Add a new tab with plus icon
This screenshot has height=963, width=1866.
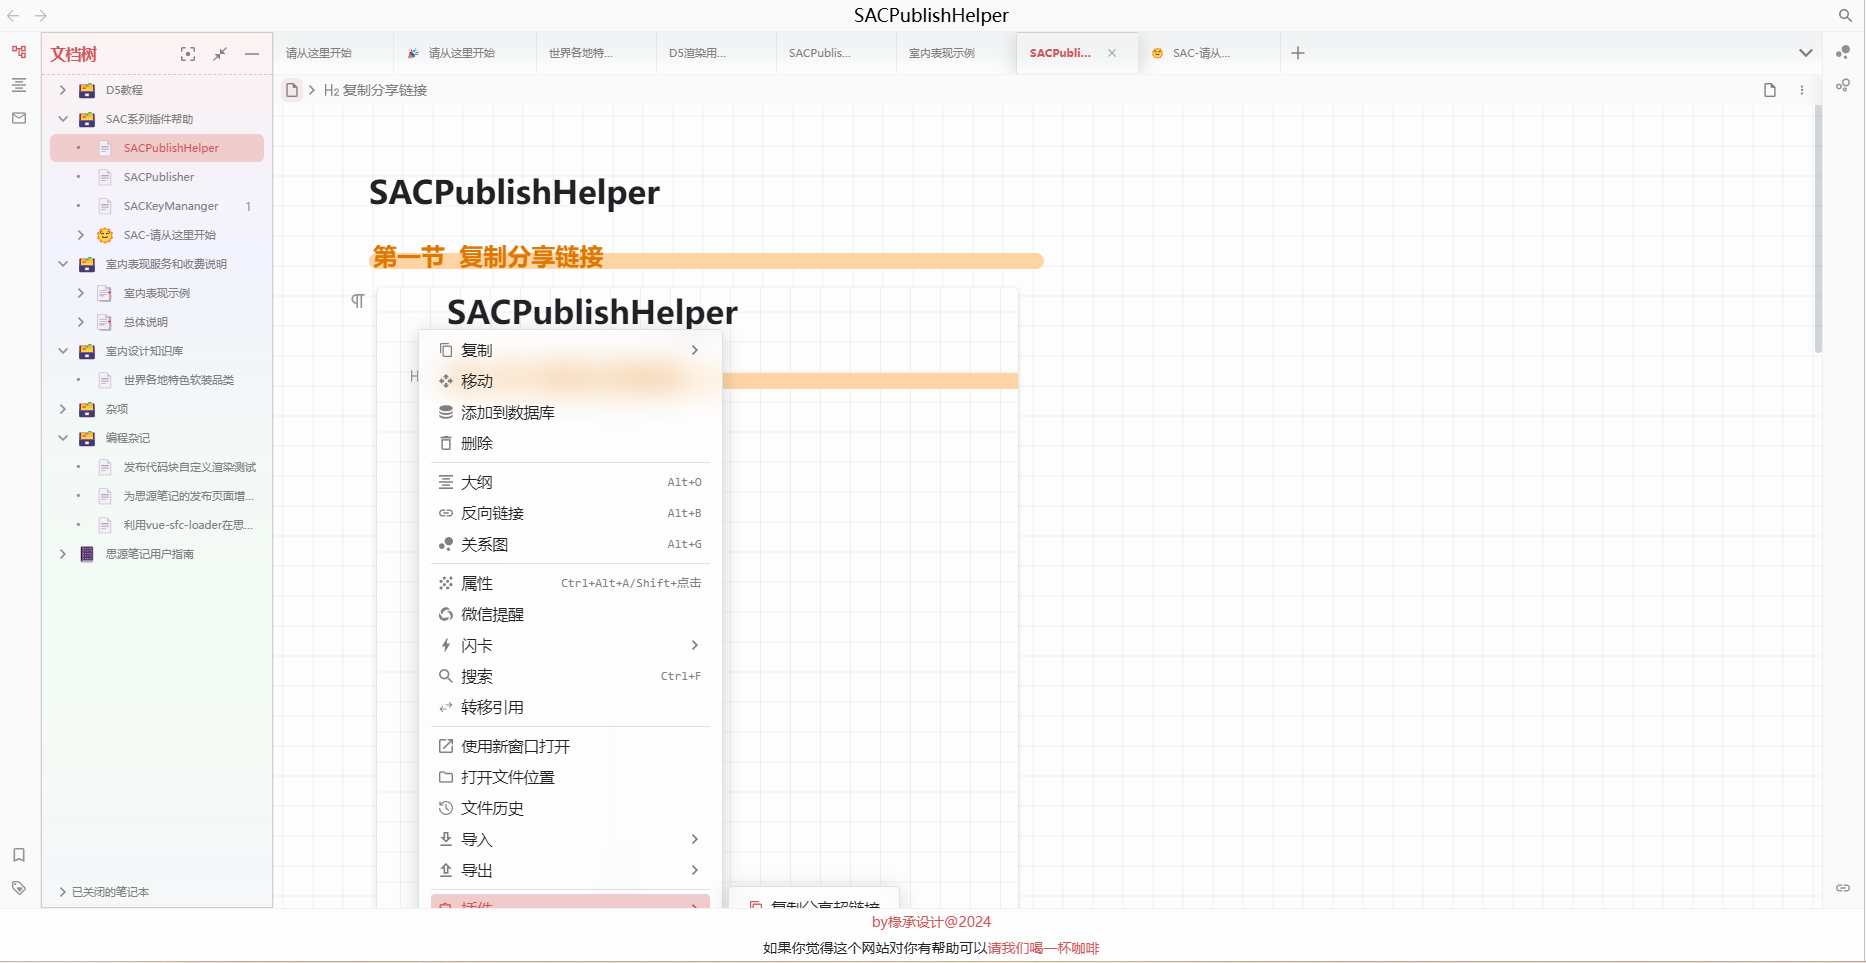click(1298, 53)
